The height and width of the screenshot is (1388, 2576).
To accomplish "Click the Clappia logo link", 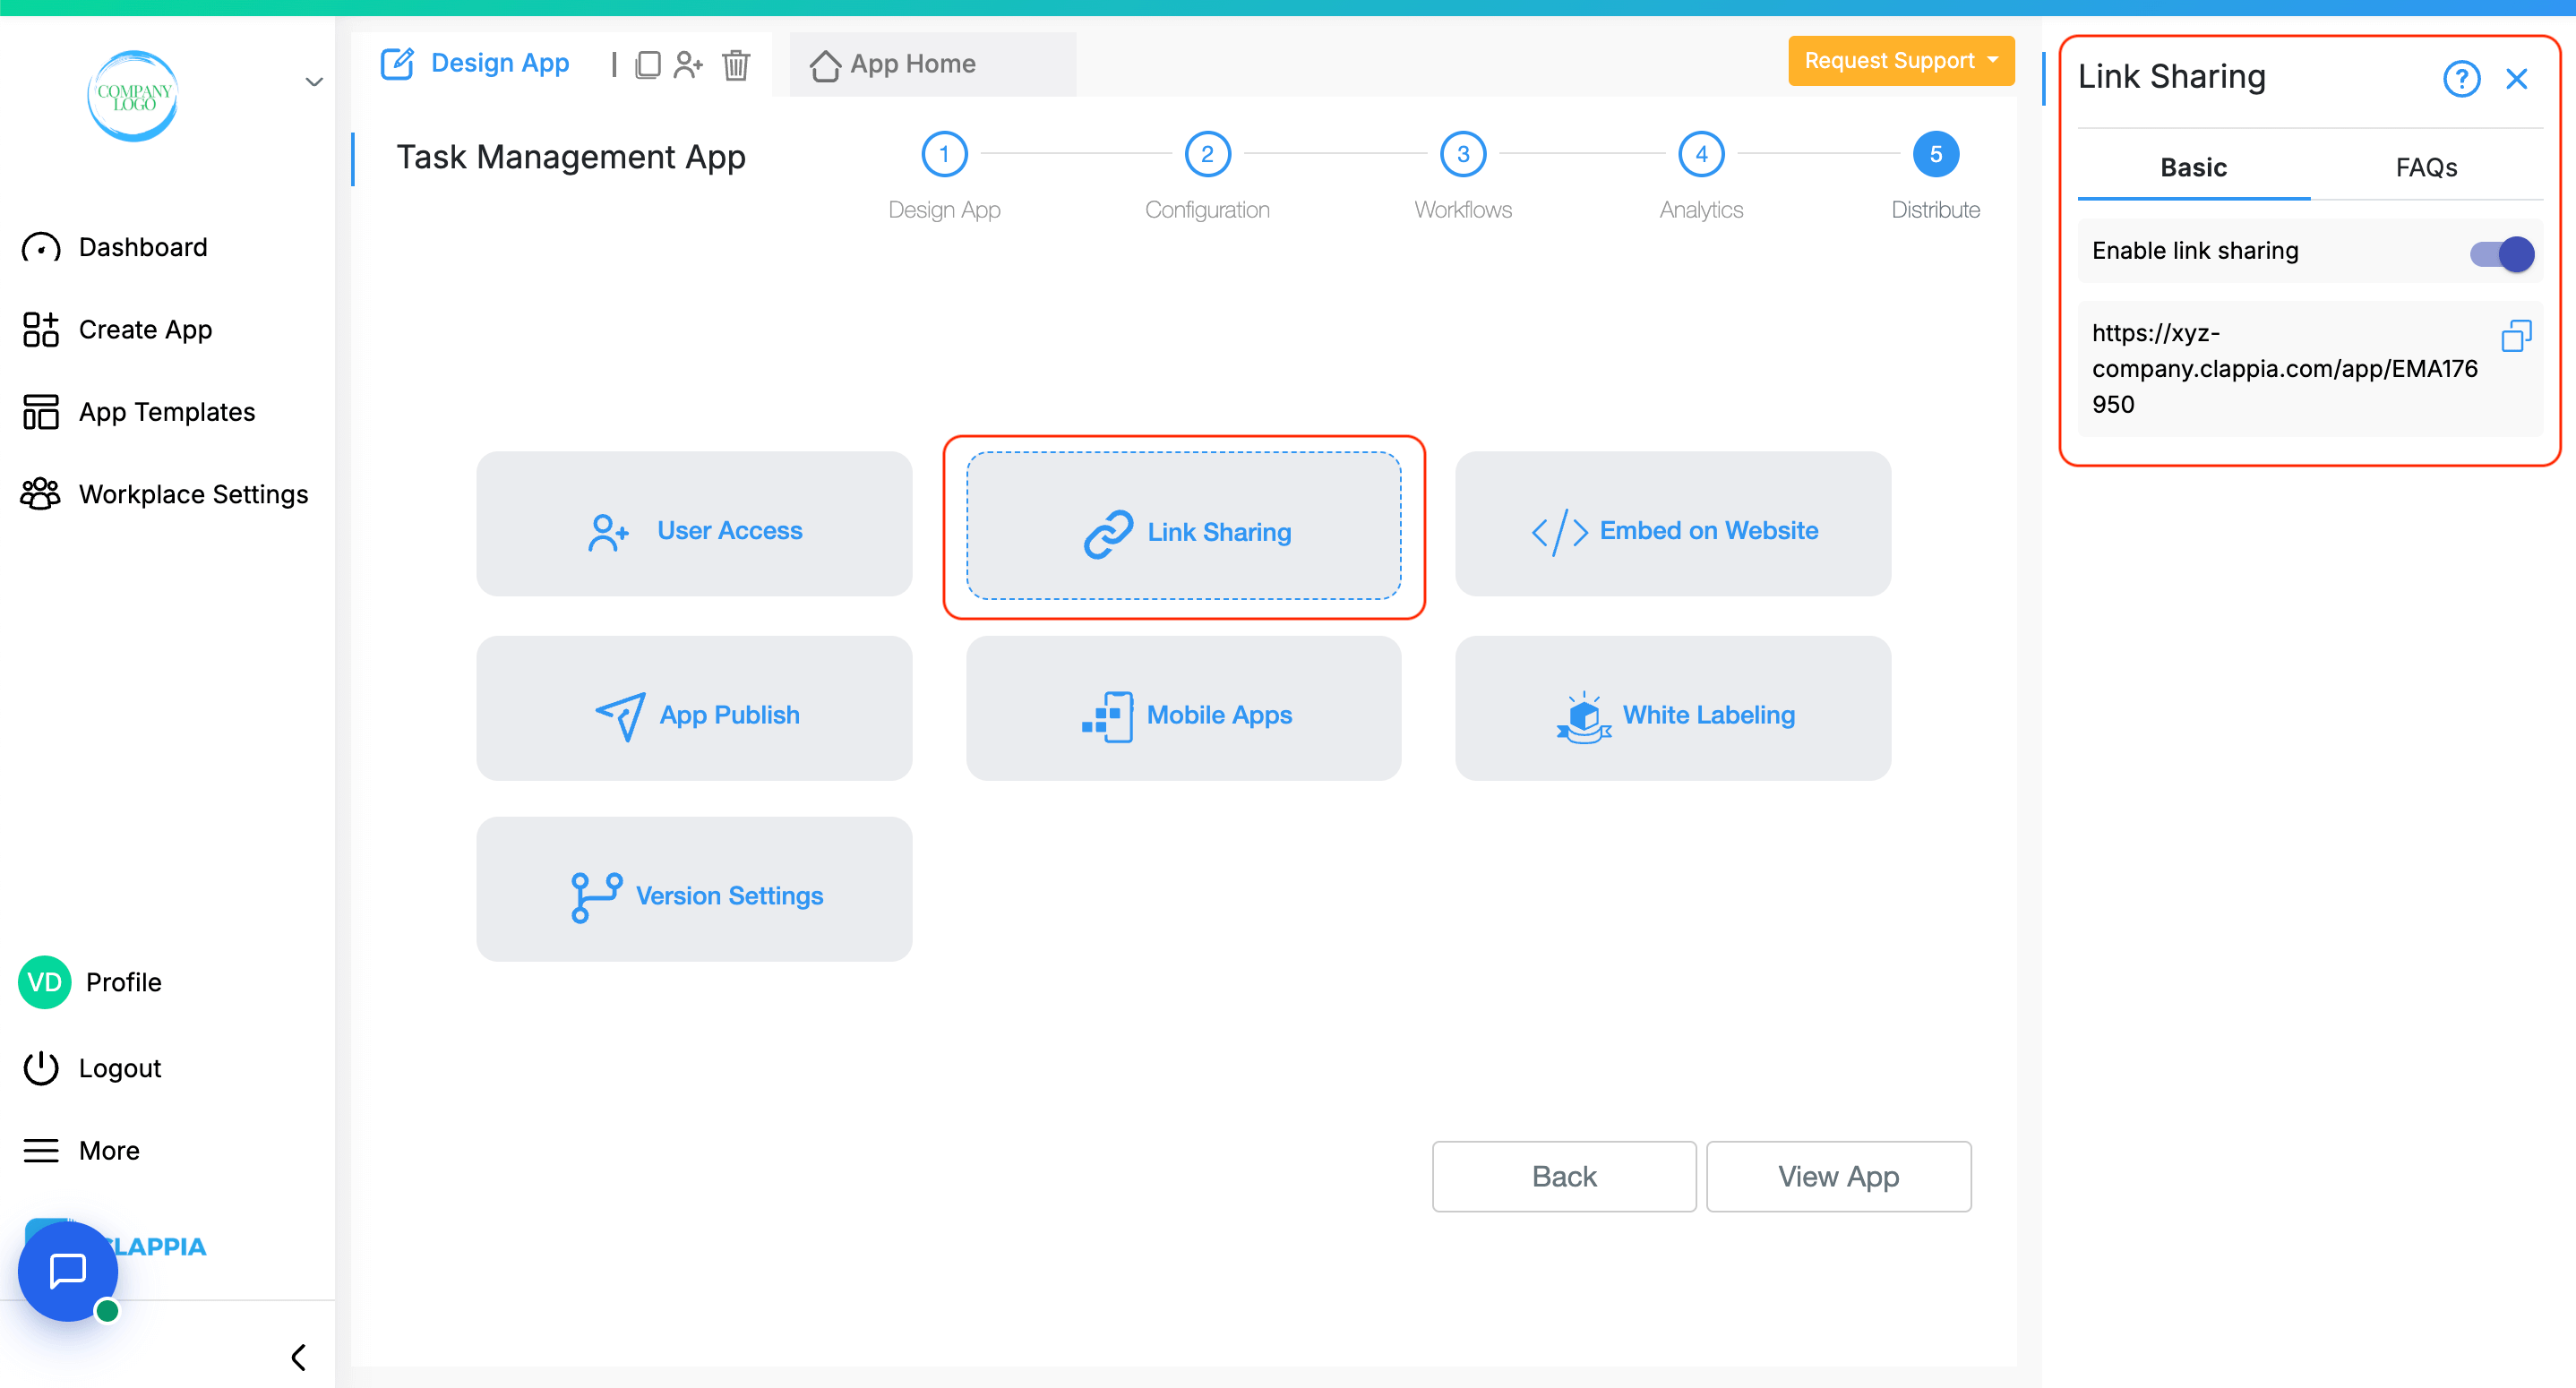I will coord(157,1246).
